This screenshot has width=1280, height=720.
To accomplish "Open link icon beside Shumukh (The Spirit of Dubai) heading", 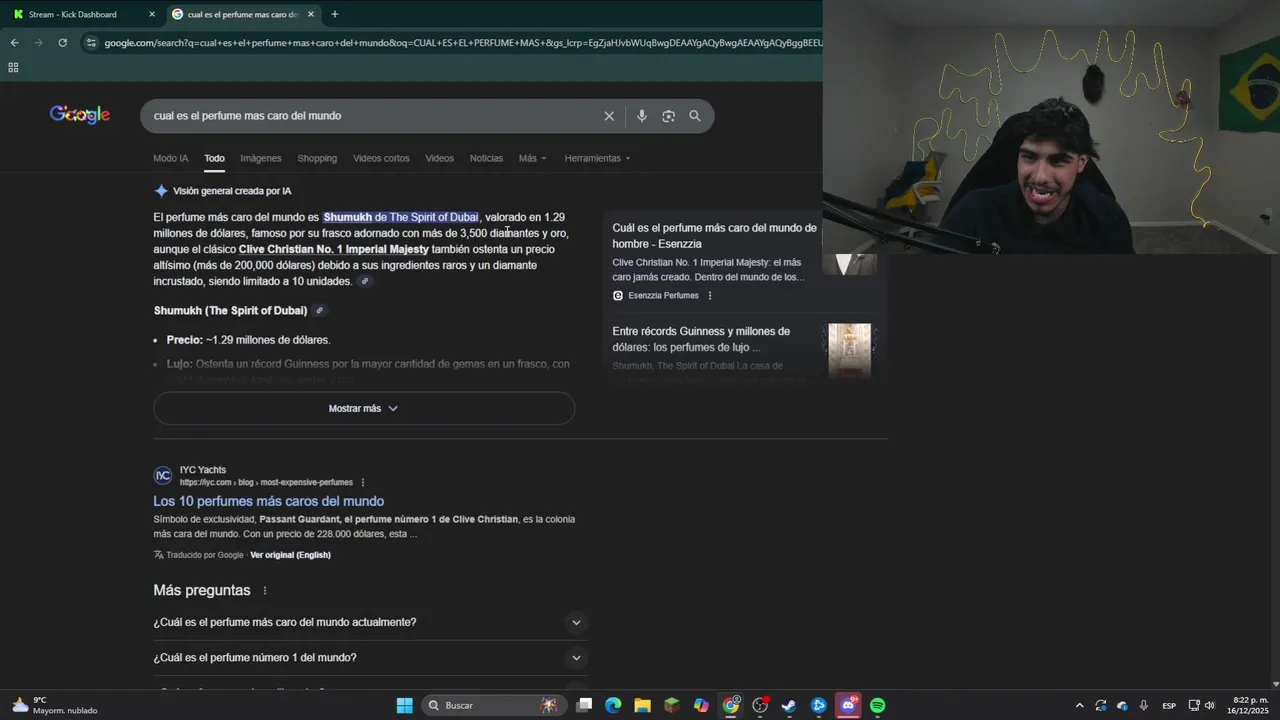I will (320, 311).
